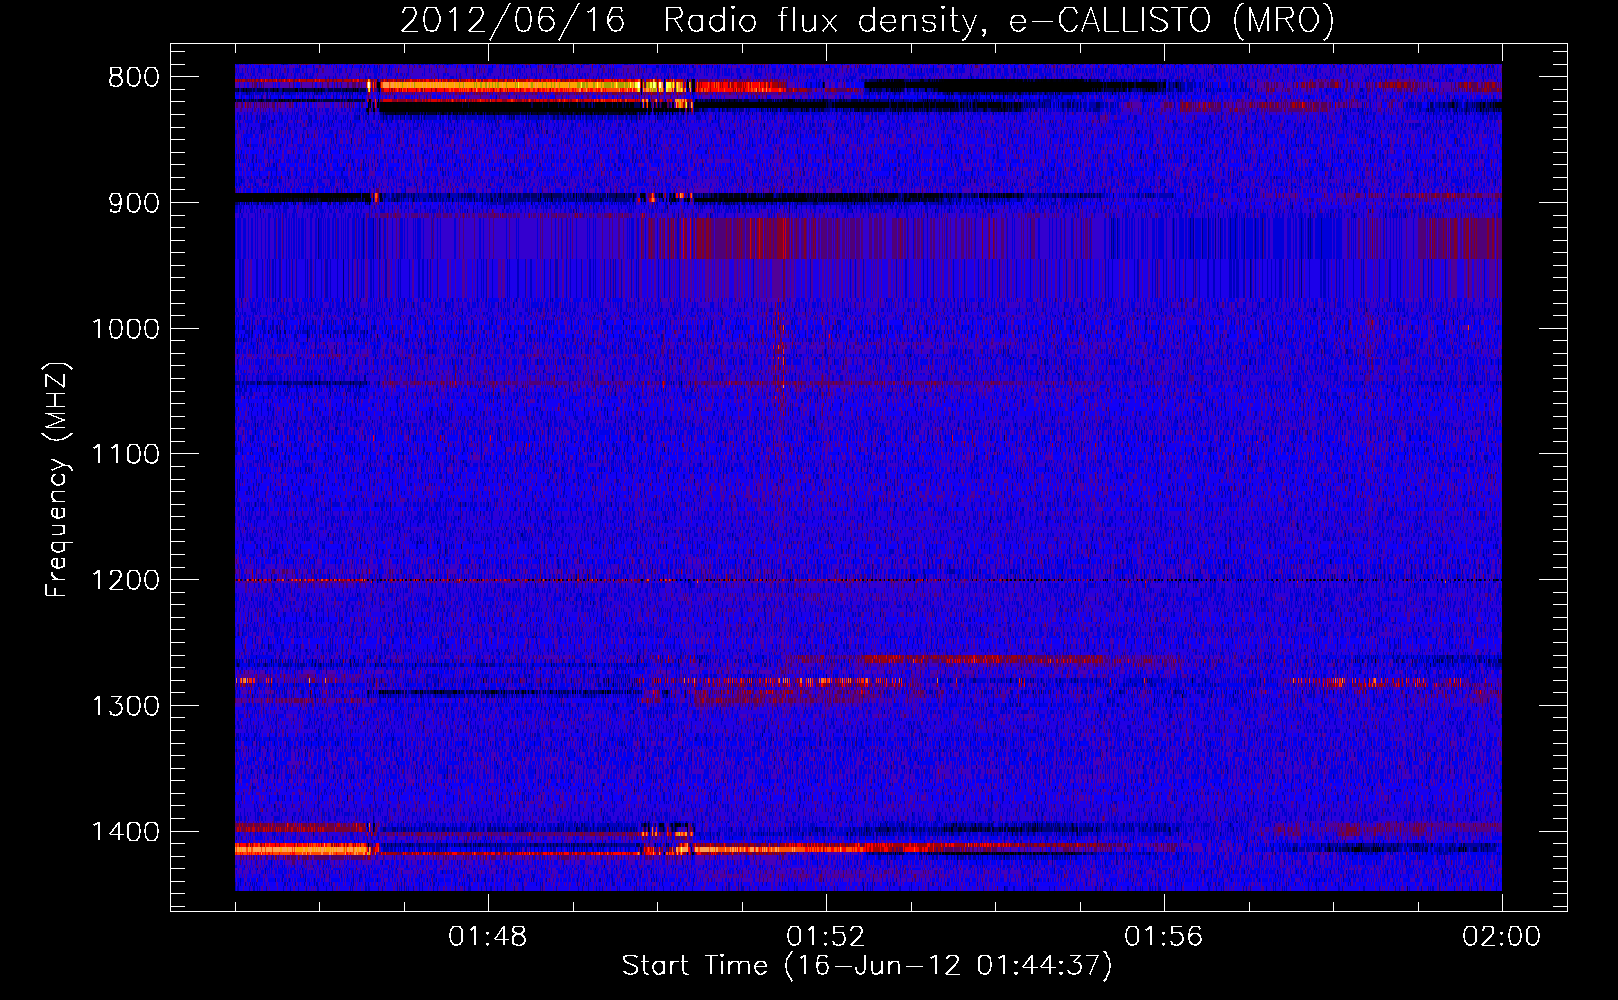
Task: Click the 'Start Time (16-Jun-12 01:44:37)' label
Action: [x=867, y=966]
